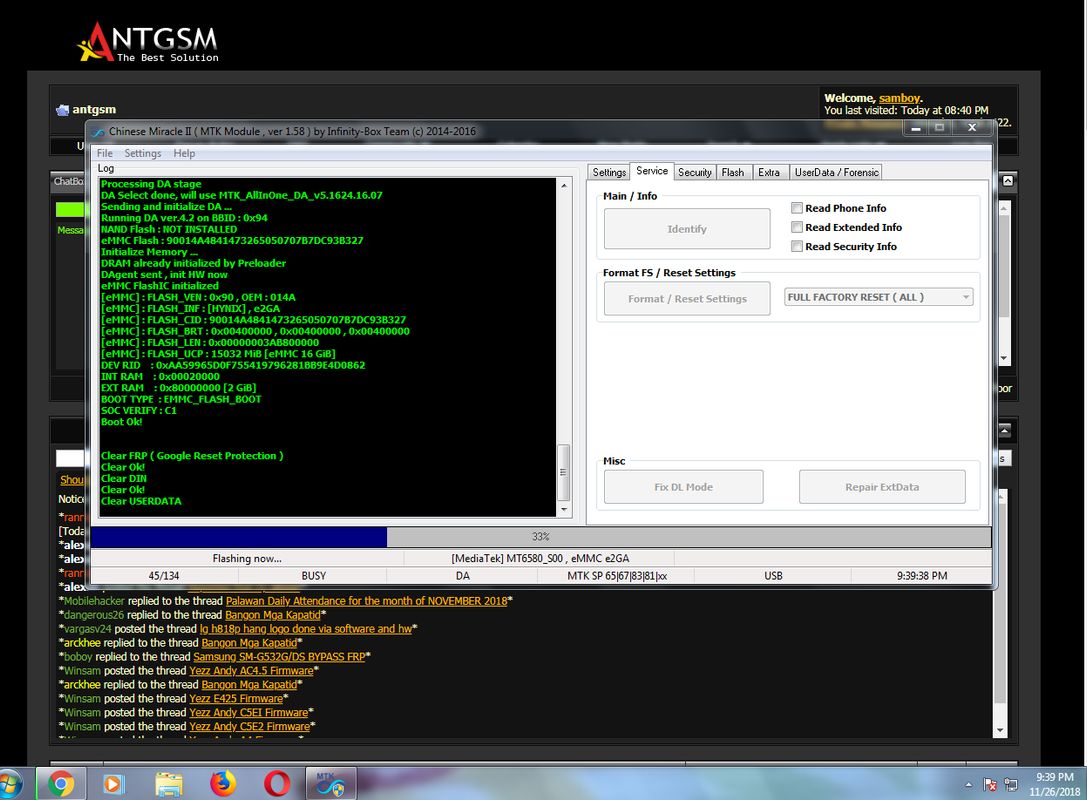Switch to the Extra tab
The height and width of the screenshot is (800, 1087).
(769, 172)
